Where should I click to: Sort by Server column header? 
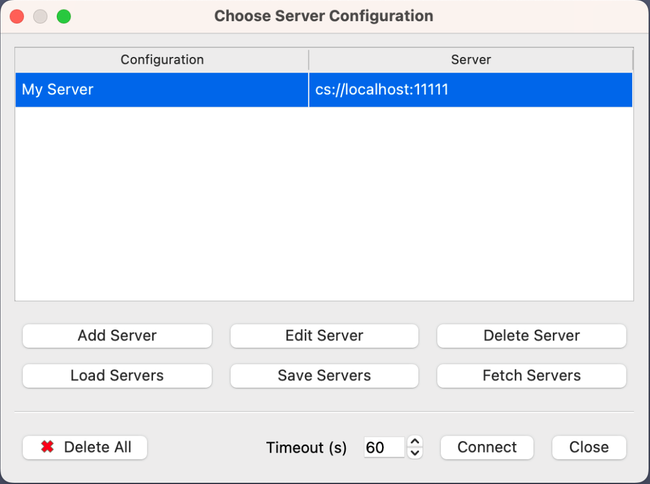click(x=471, y=60)
